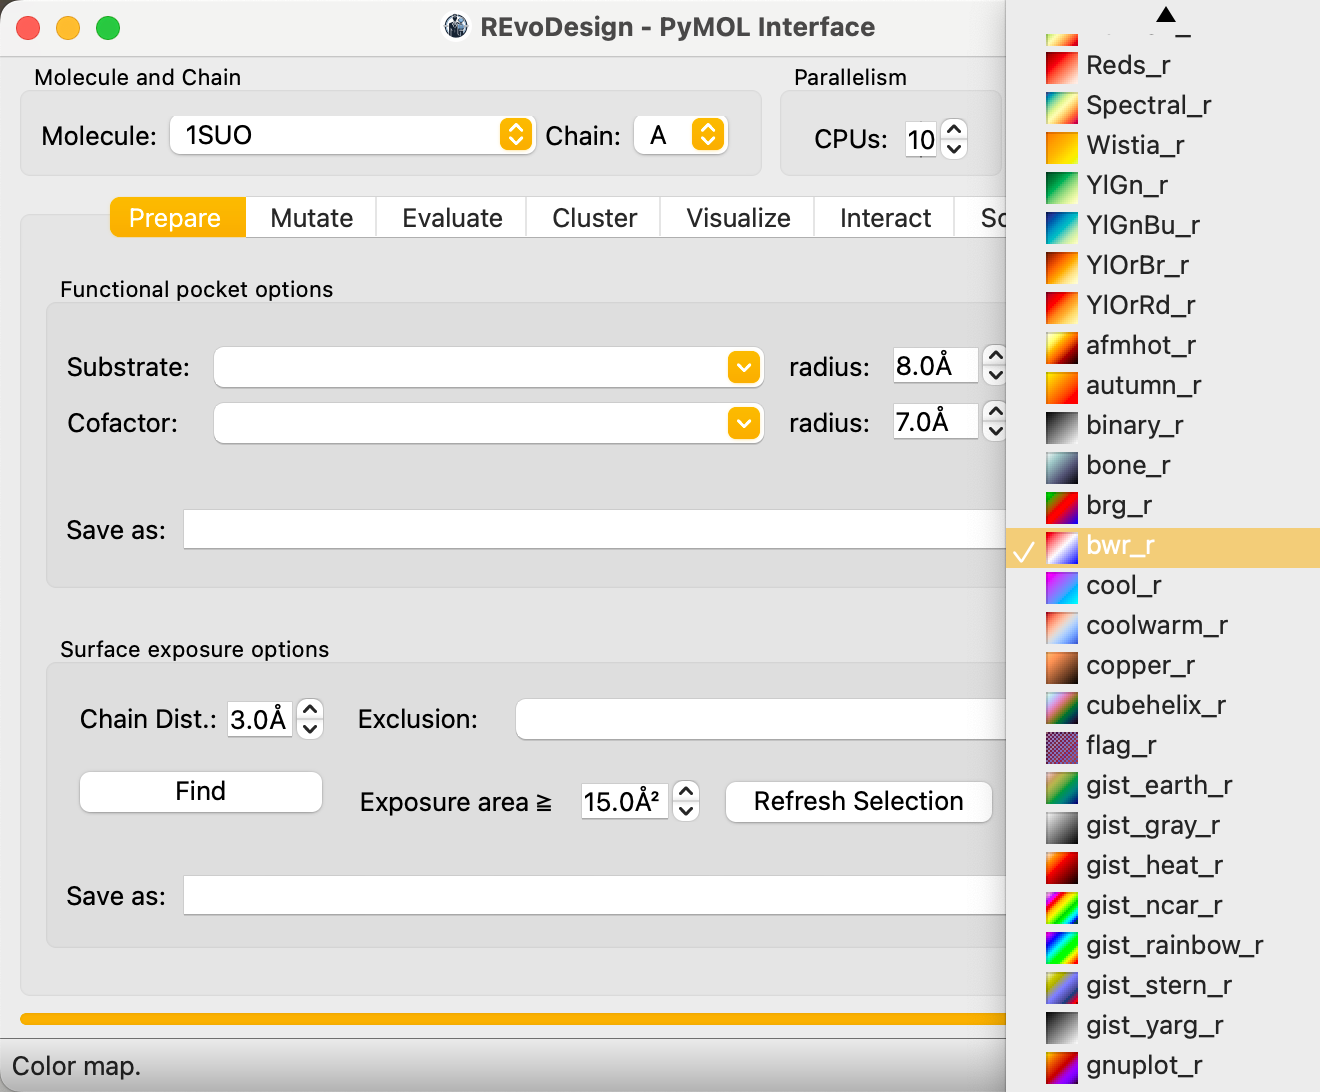The height and width of the screenshot is (1092, 1320).
Task: Click the coolwarm_r gradient icon
Action: pos(1062,627)
